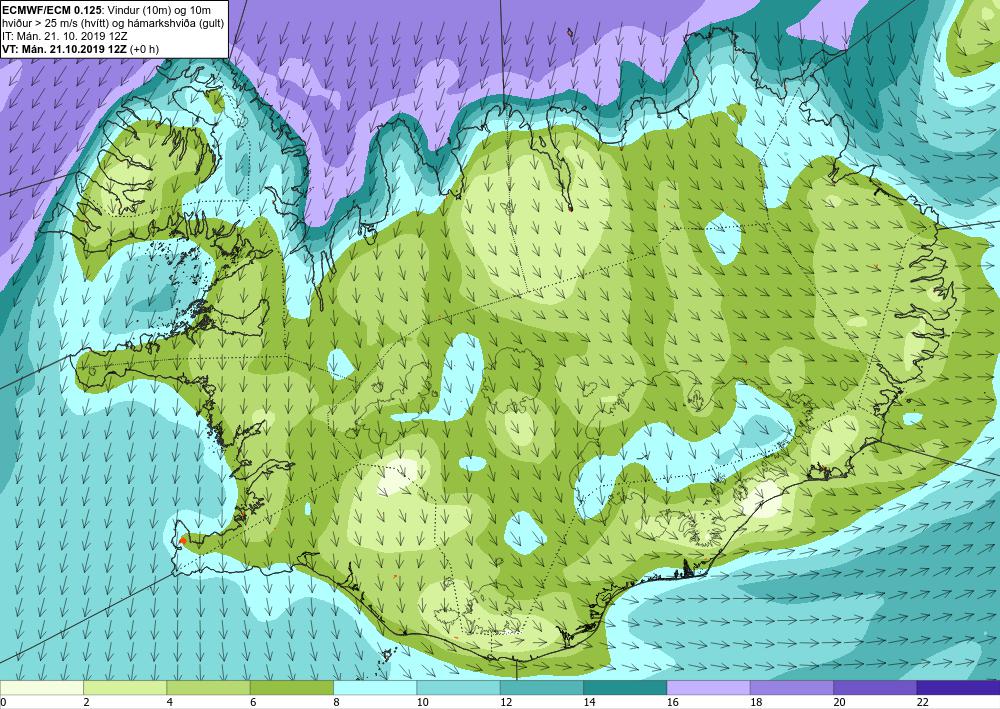Pick the pale cyan 8–10 m/s legend swatch
1000x709 pixels.
point(375,688)
